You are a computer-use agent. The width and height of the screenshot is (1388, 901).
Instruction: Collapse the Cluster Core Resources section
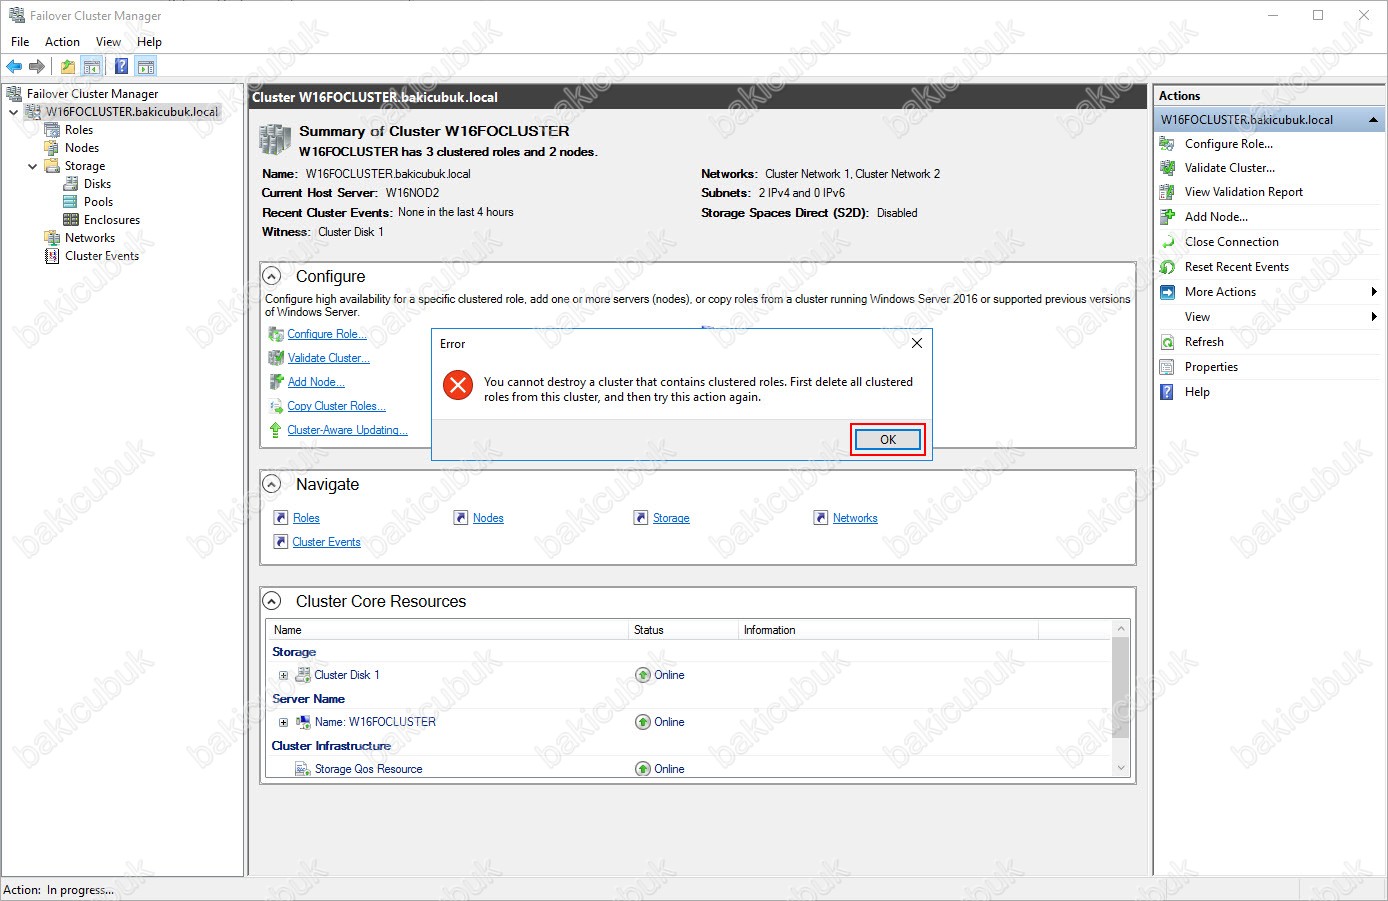pos(271,601)
